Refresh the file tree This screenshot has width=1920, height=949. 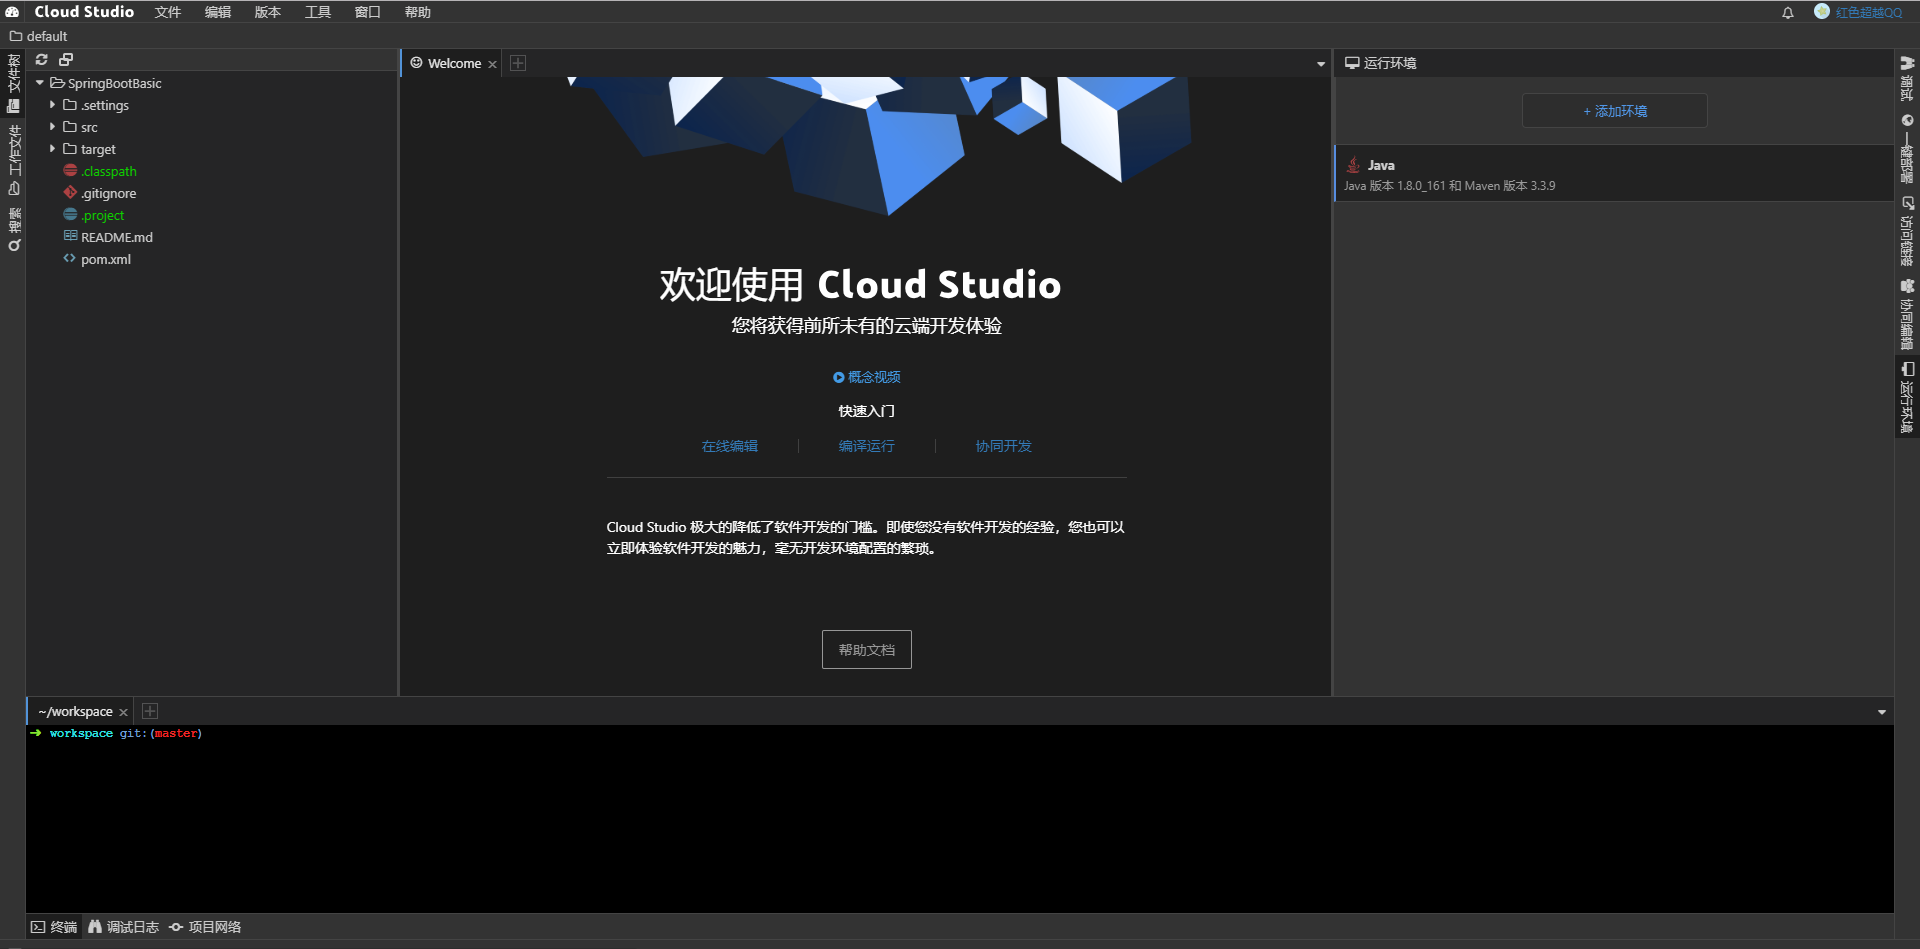click(x=42, y=60)
